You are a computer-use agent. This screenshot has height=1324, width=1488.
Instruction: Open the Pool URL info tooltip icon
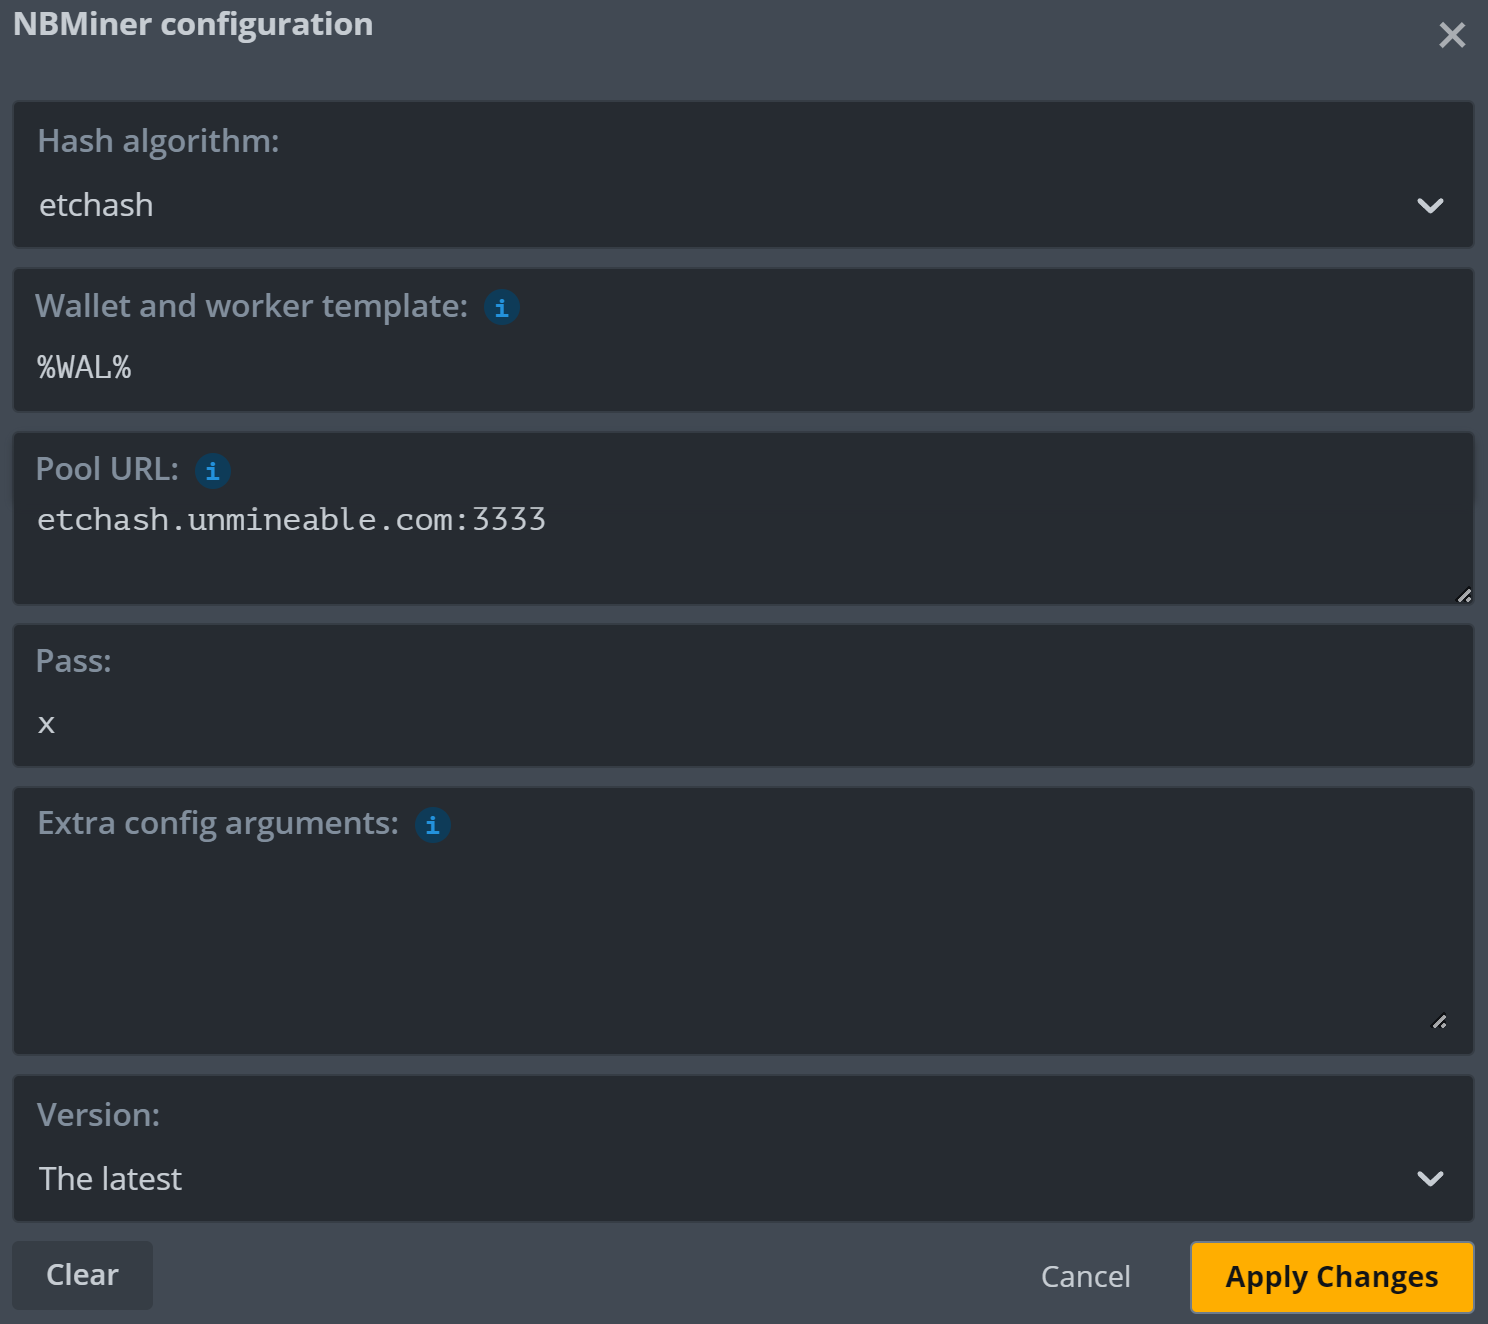(x=212, y=471)
